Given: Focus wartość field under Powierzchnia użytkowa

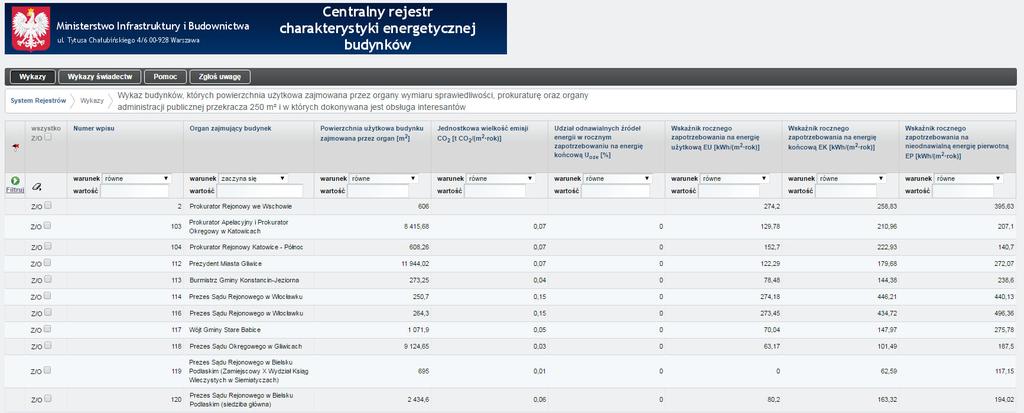Looking at the screenshot, I should point(378,191).
